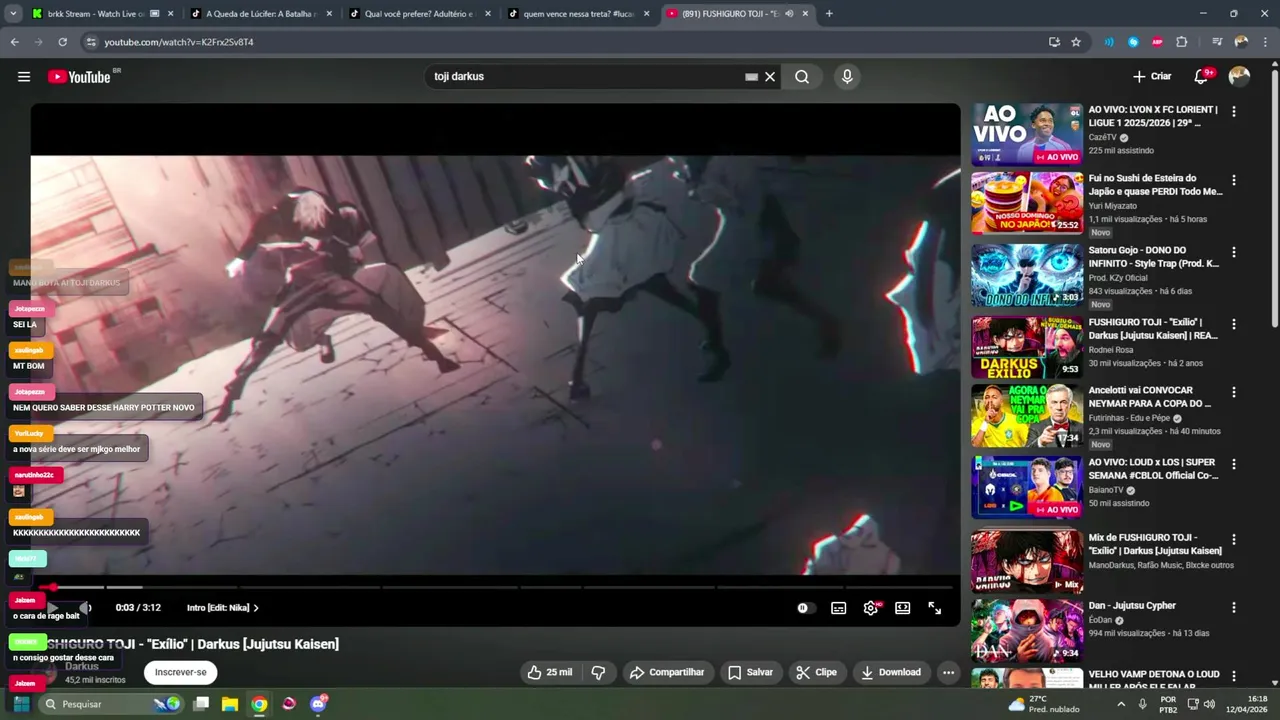Open options menu for LYON X FC LORIENT video
Viewport: 1280px width, 720px height.
pos(1234,112)
